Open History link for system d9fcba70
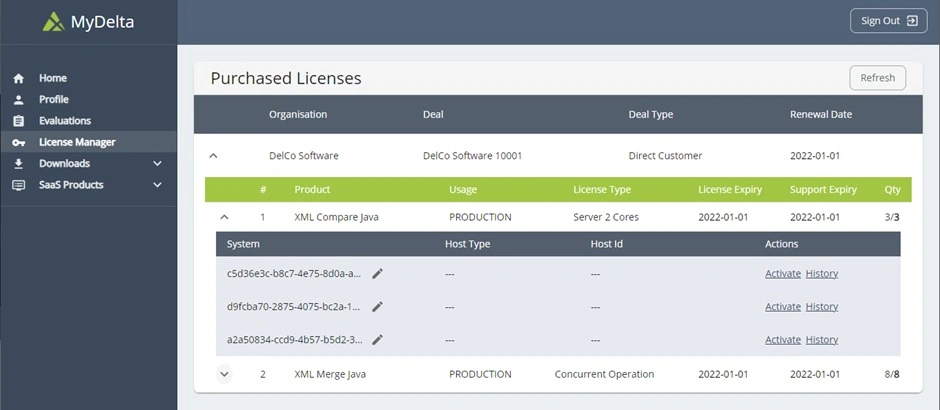This screenshot has width=940, height=410. click(821, 307)
